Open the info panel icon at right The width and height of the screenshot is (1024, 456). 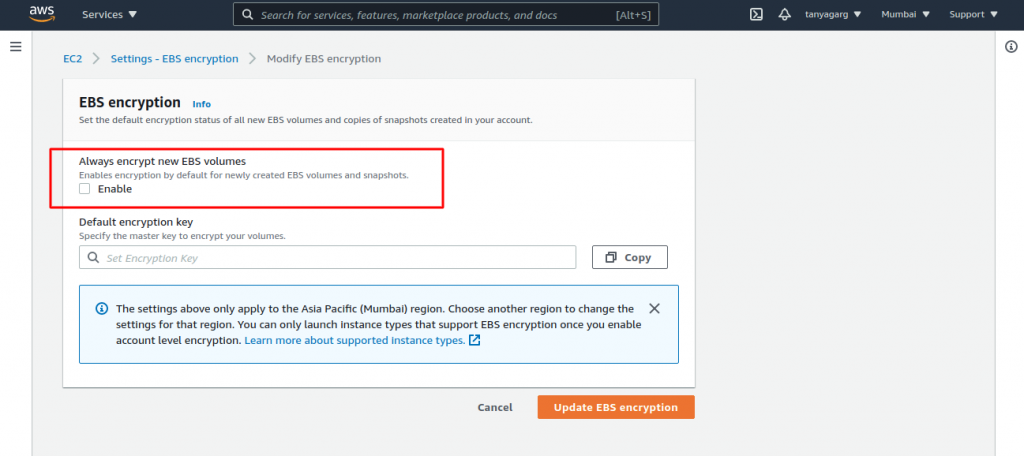coord(1011,46)
